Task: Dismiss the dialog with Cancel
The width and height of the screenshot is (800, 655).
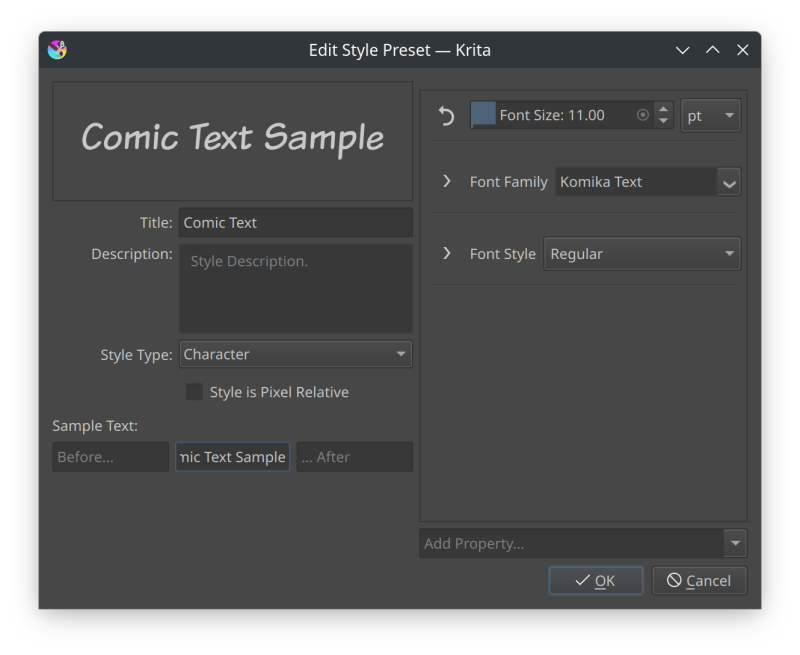Action: pyautogui.click(x=699, y=580)
